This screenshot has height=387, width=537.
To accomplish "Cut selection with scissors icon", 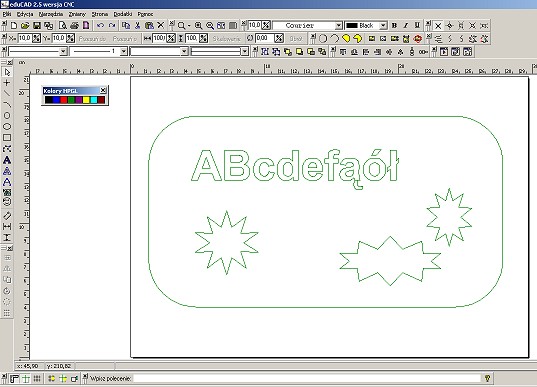I will coord(137,25).
